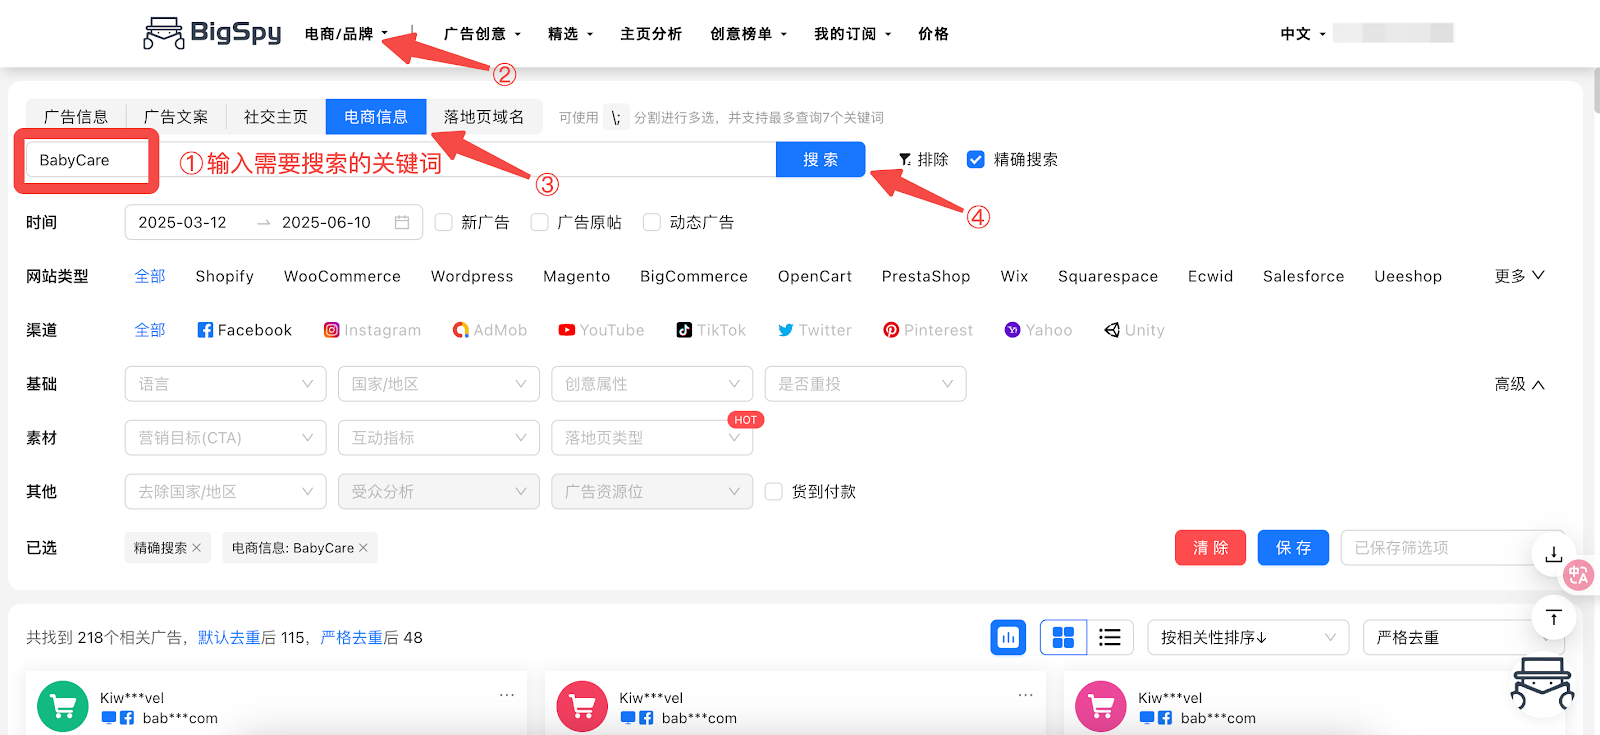Open the 已保存筛选项 field
1600x735 pixels.
pos(1451,548)
